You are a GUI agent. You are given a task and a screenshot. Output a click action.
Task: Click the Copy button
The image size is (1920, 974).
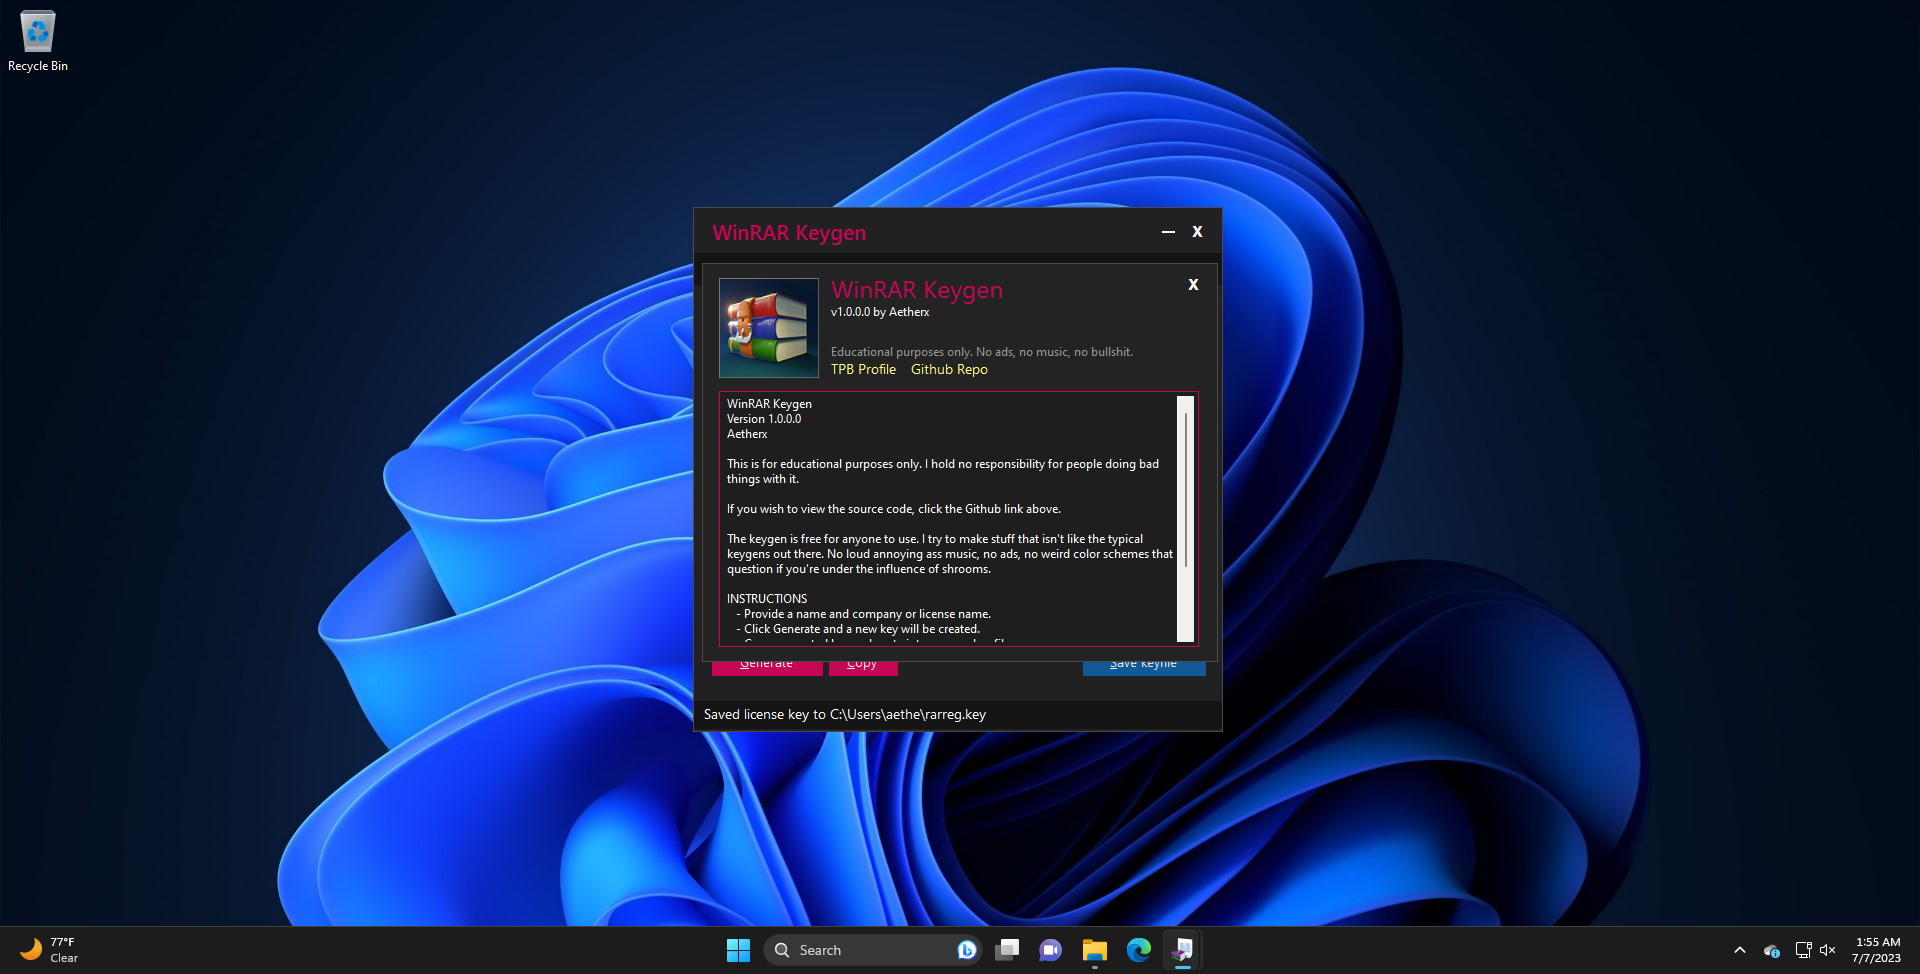tap(863, 666)
